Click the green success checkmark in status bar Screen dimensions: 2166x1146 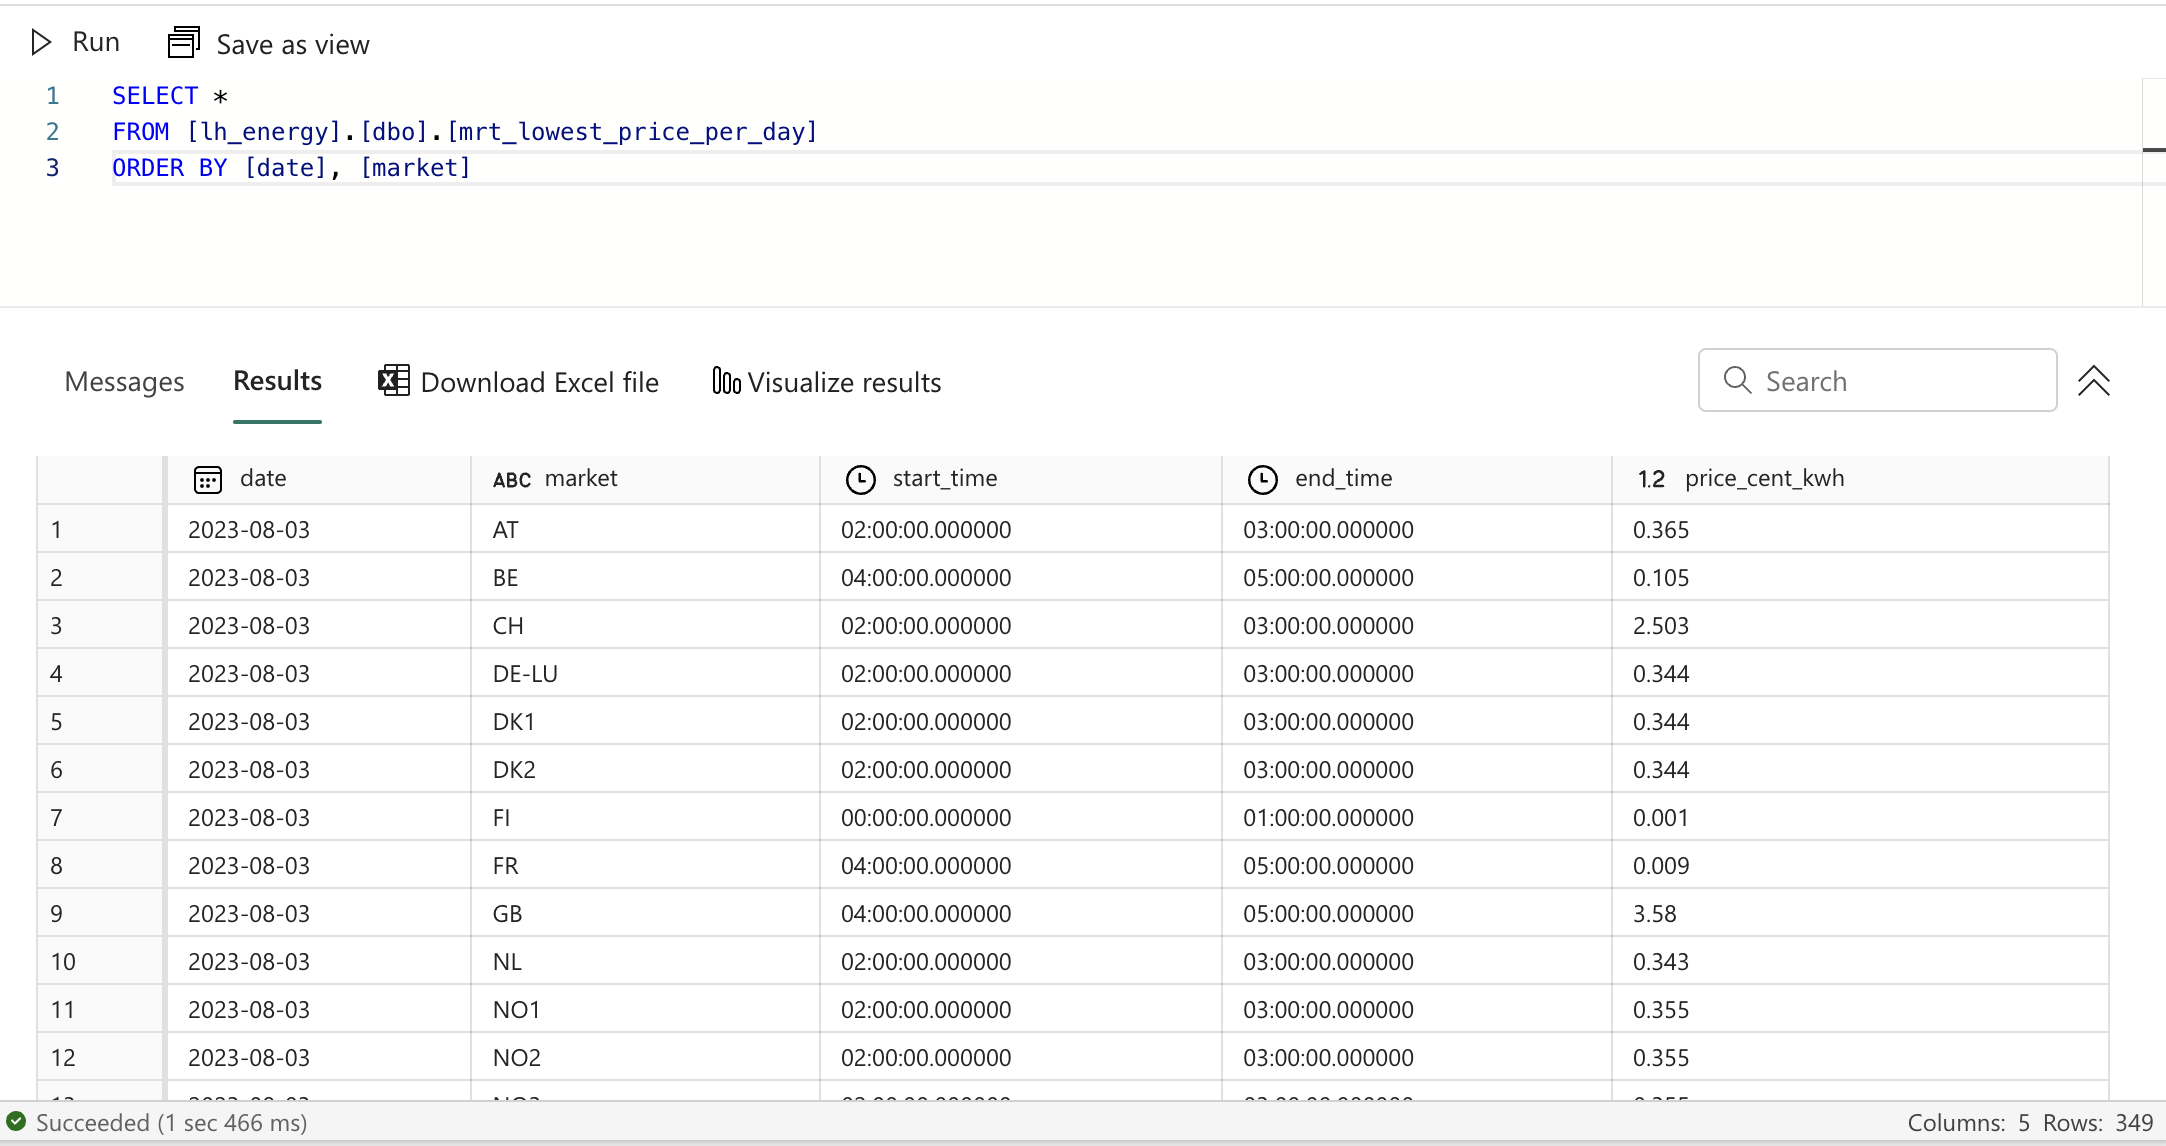[x=15, y=1122]
